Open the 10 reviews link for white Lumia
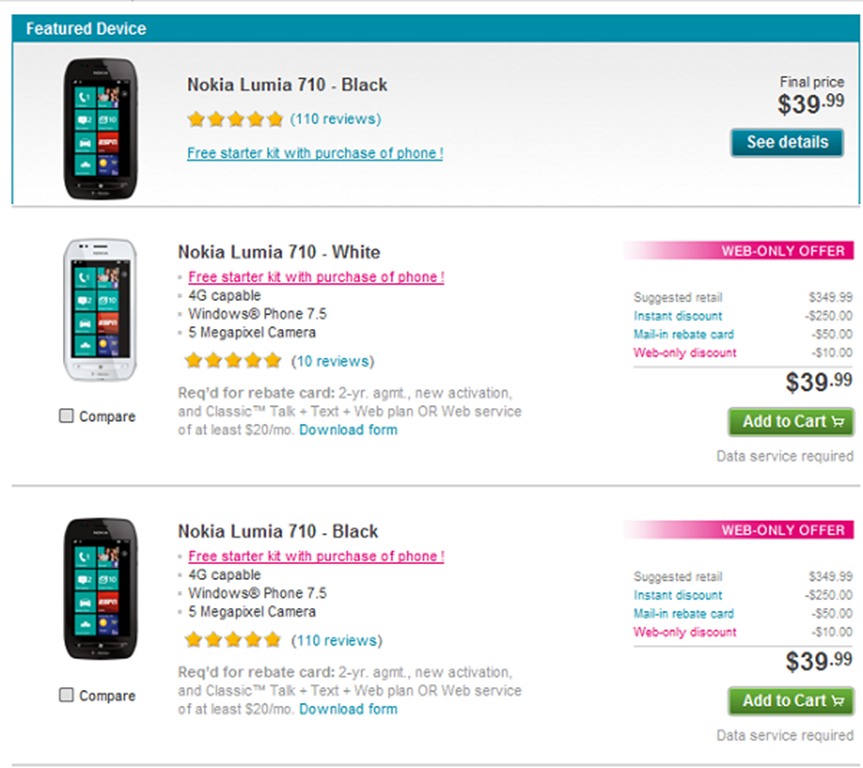The width and height of the screenshot is (863, 768). [x=332, y=361]
